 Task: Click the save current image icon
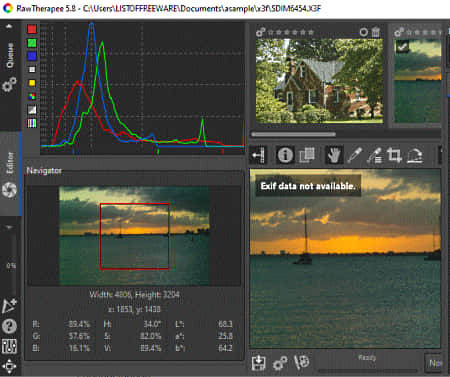coord(259,363)
